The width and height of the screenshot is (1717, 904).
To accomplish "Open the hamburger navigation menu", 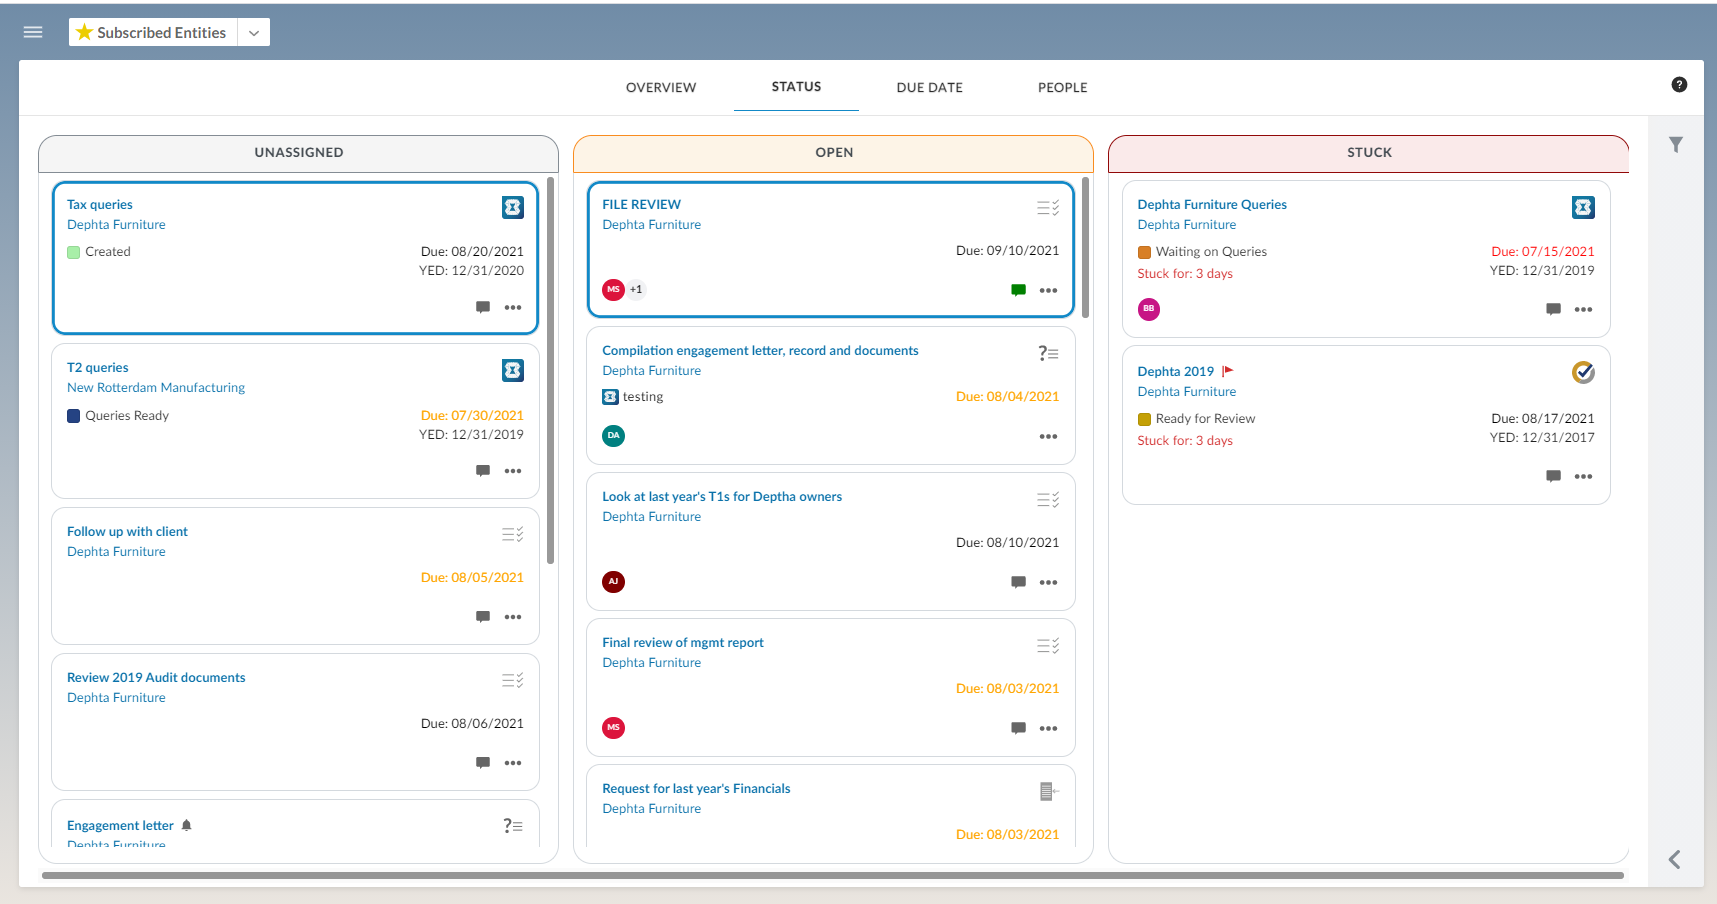I will [33, 32].
